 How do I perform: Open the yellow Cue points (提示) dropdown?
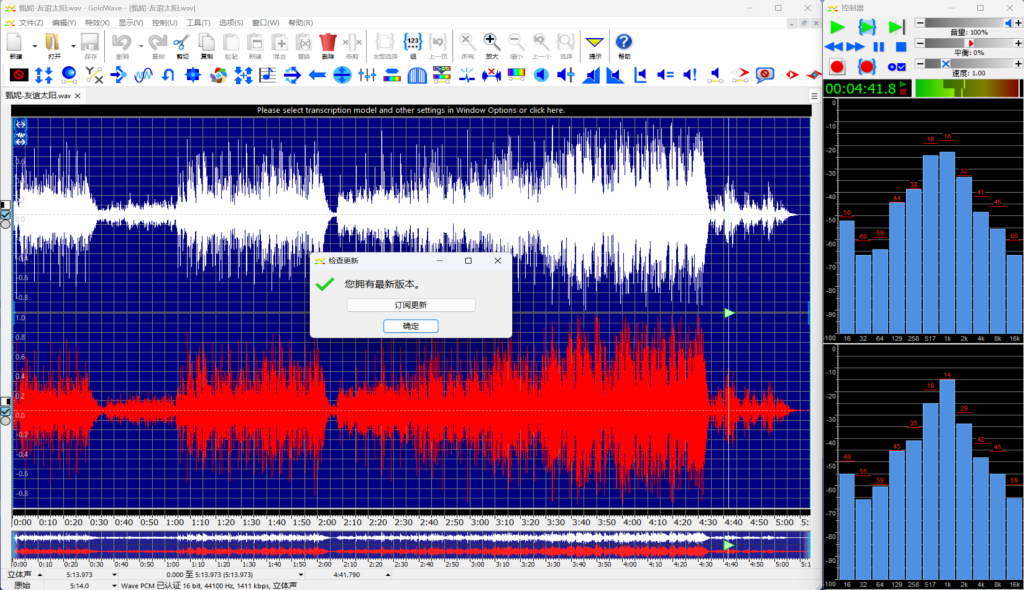[x=595, y=42]
